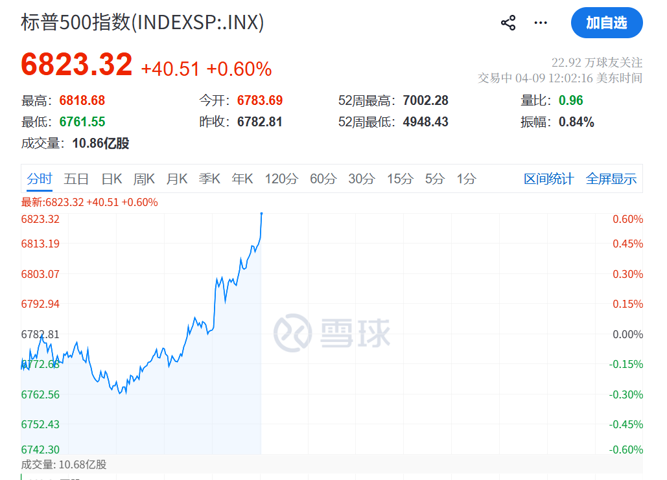Click the 区间统计 link

click(x=549, y=179)
